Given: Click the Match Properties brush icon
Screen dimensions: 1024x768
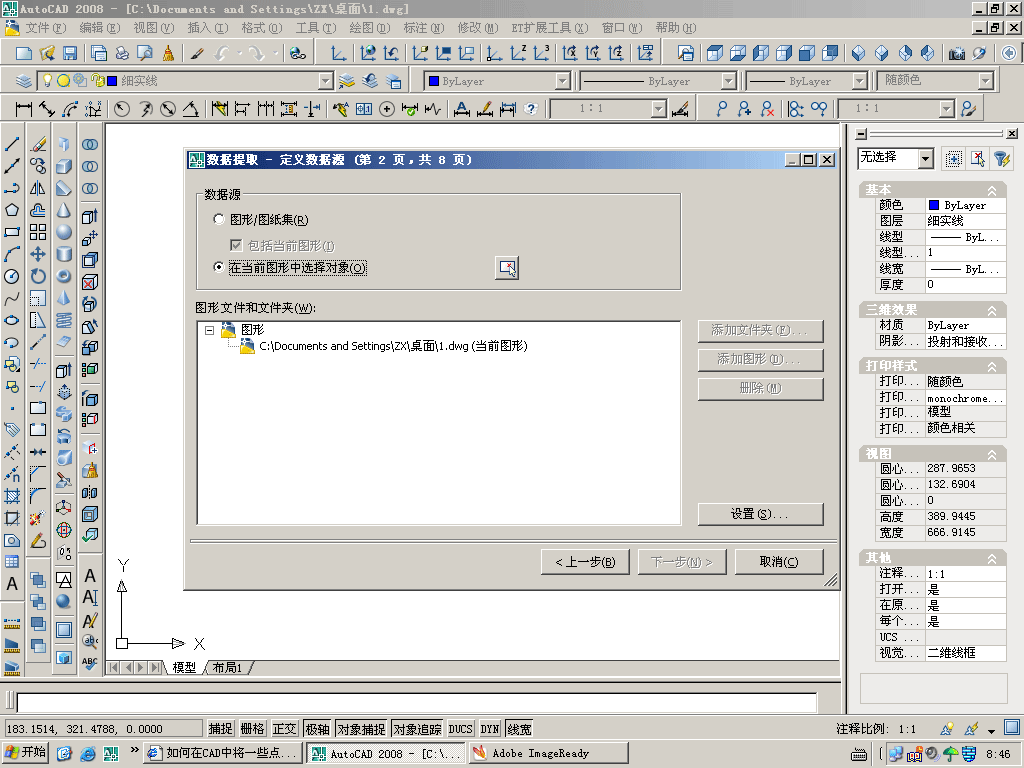Looking at the screenshot, I should pos(197,54).
